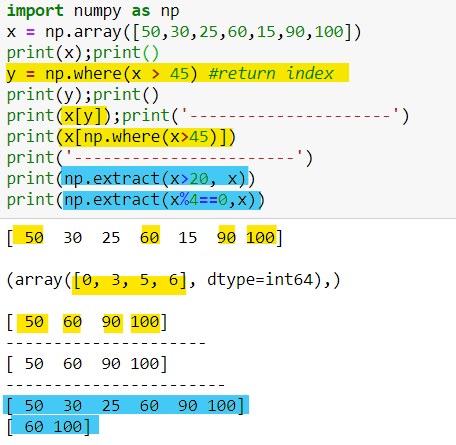
Task: Click the print(y);print() code line
Action: (x=83, y=95)
